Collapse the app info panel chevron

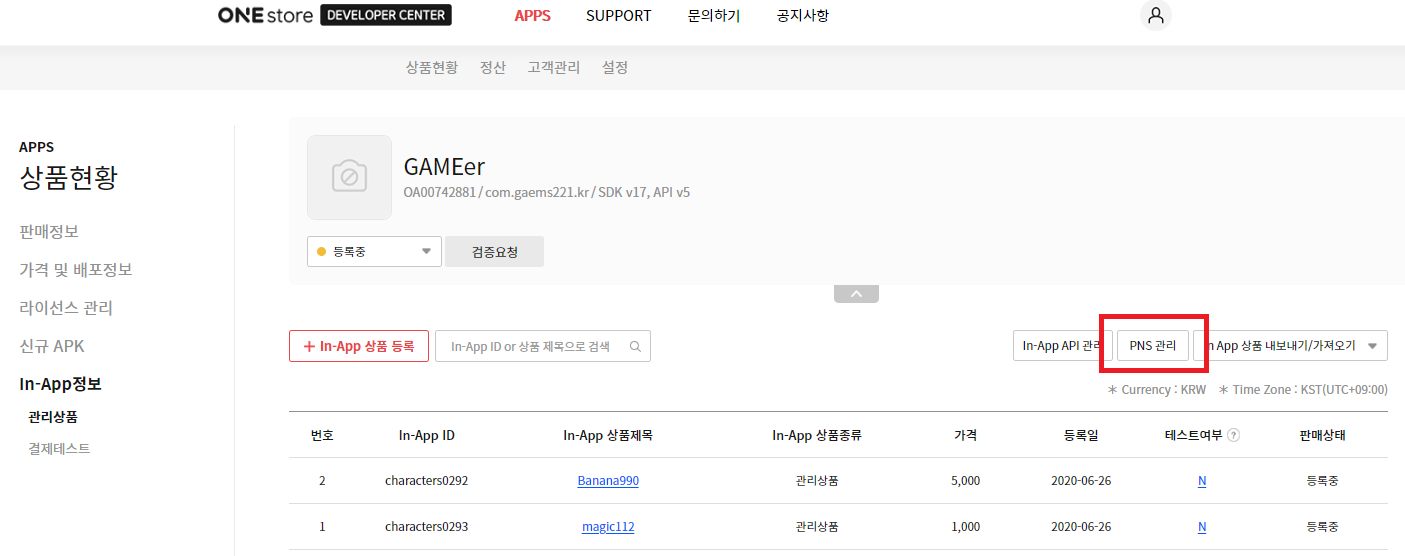click(x=856, y=294)
